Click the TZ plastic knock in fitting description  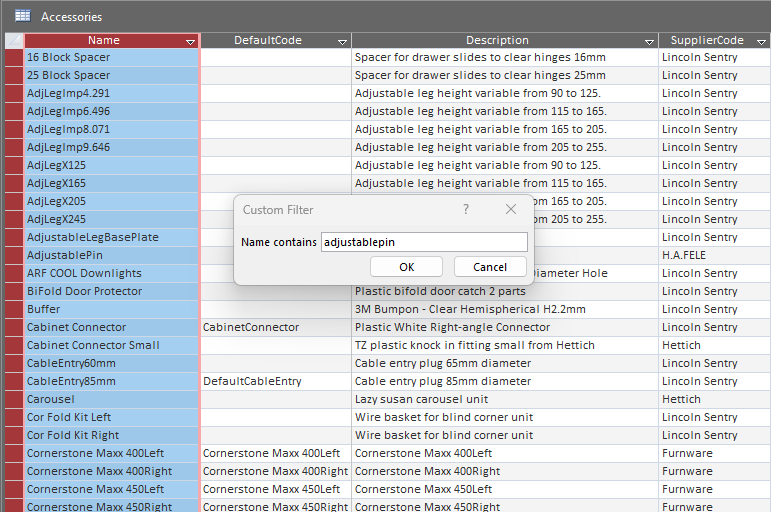(505, 345)
